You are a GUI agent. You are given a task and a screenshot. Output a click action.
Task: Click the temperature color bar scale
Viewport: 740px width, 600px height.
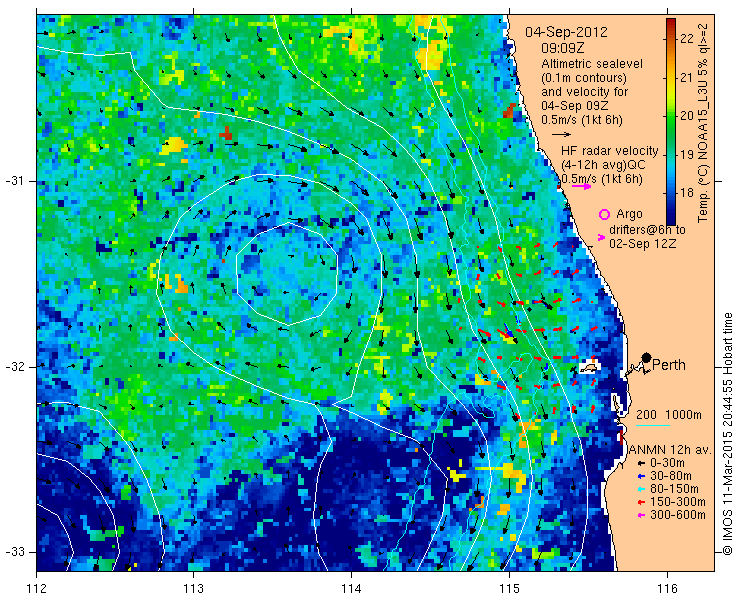[x=671, y=121]
